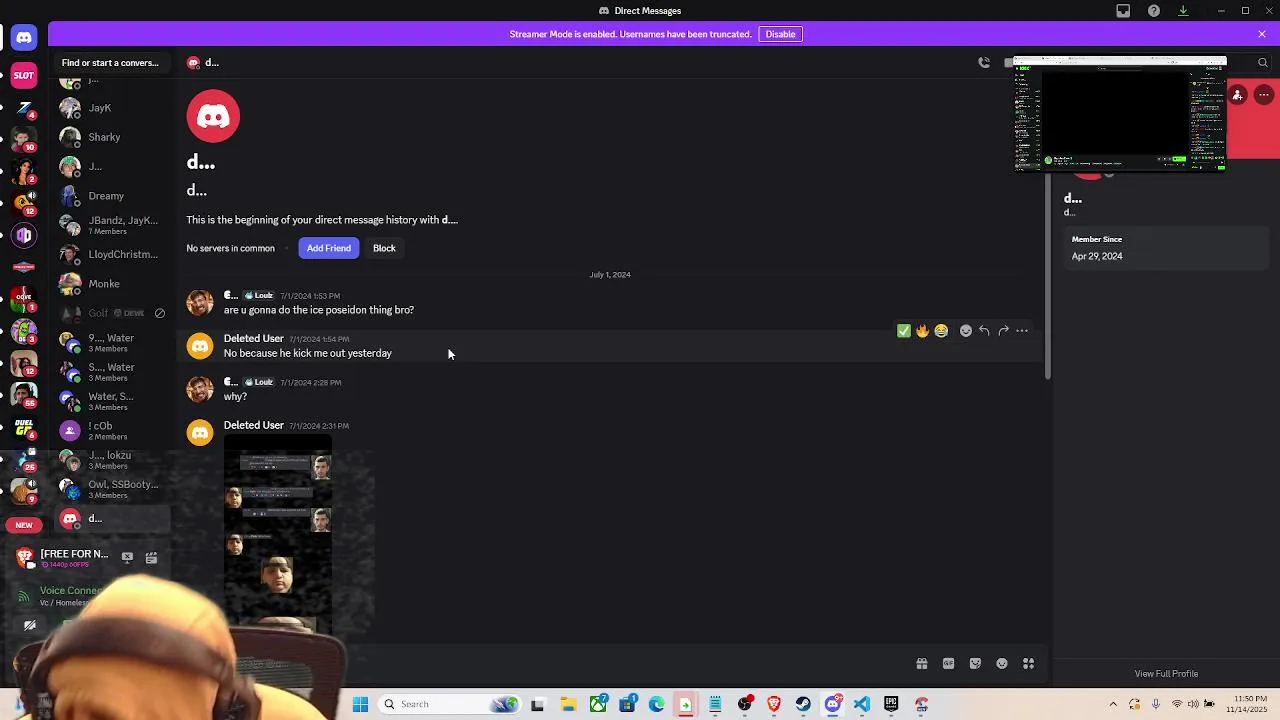Open Brave browser from taskbar
The width and height of the screenshot is (1280, 720).
tap(774, 704)
